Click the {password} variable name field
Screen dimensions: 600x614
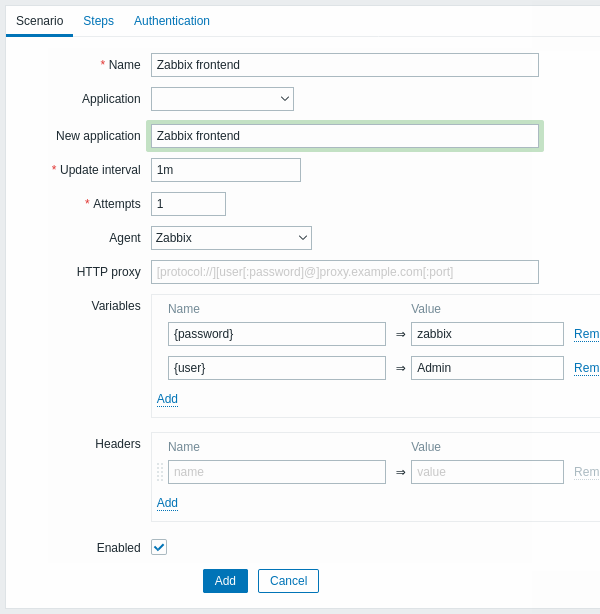pyautogui.click(x=277, y=334)
